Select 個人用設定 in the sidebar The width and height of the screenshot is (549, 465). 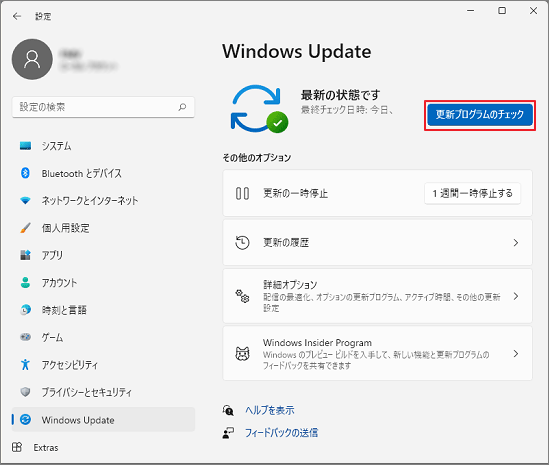coord(103,228)
